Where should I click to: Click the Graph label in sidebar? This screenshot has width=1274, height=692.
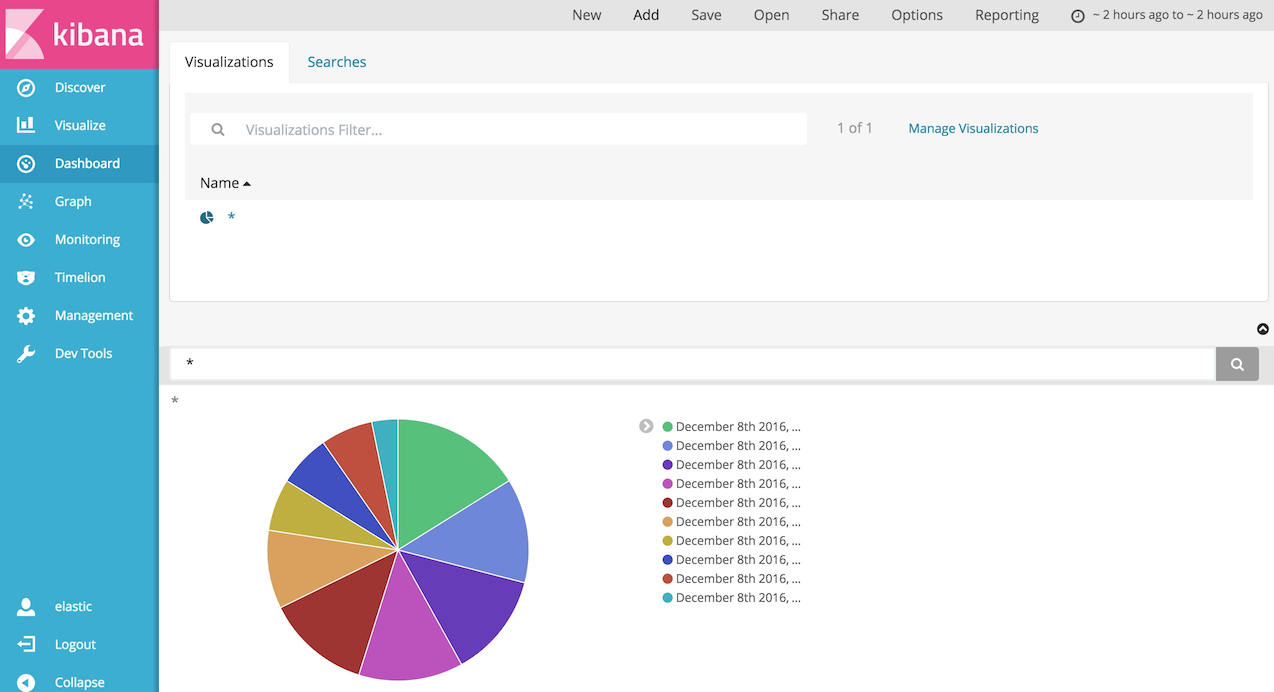click(x=73, y=202)
